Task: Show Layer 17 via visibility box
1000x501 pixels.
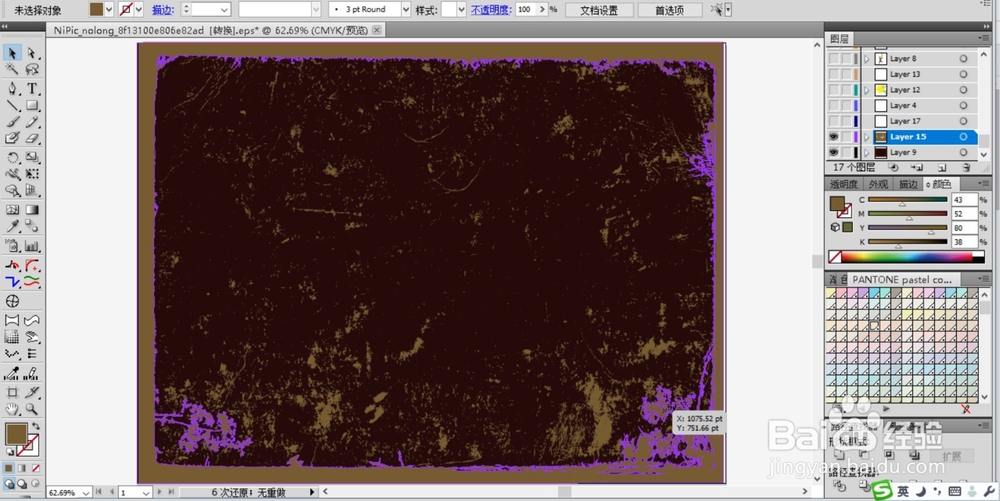Action: [834, 121]
